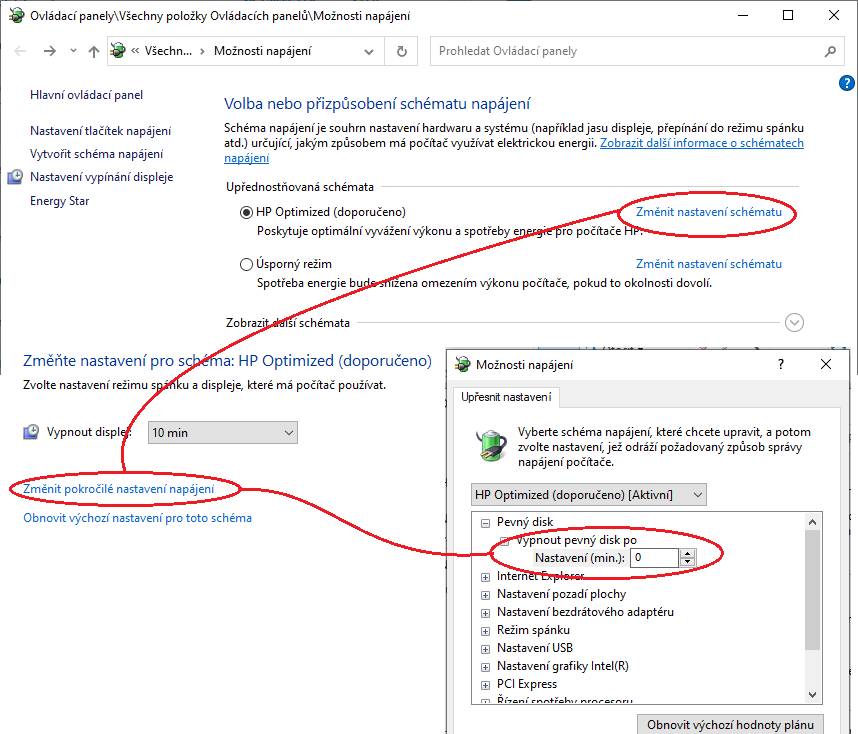This screenshot has height=734, width=858.
Task: Click Obnovit výchozí nastavení pro toto schéma
Action: 137,518
